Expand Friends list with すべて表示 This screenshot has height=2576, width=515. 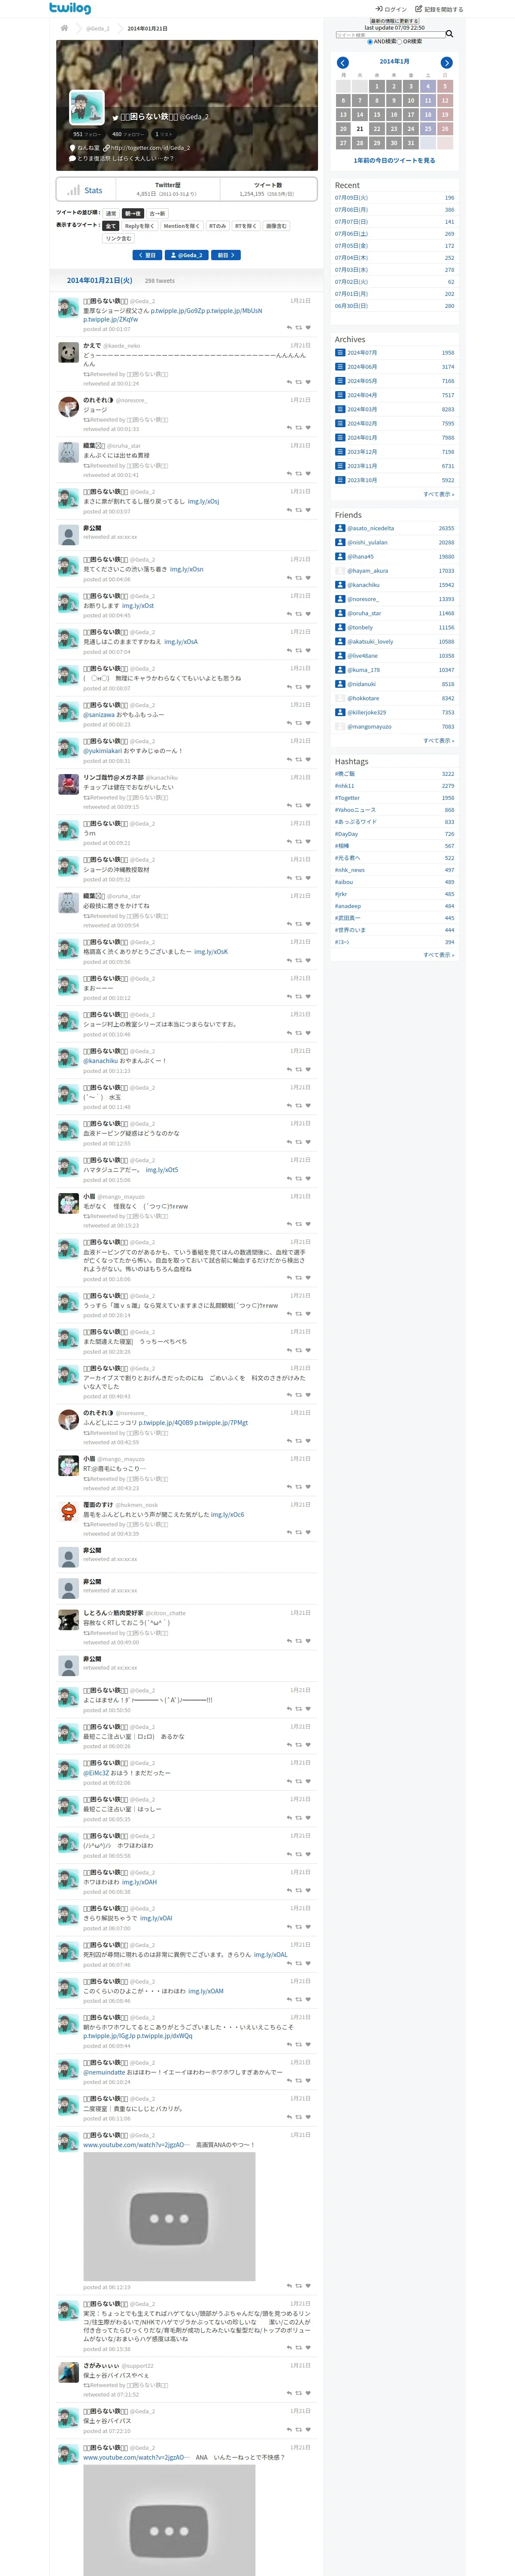click(x=438, y=741)
